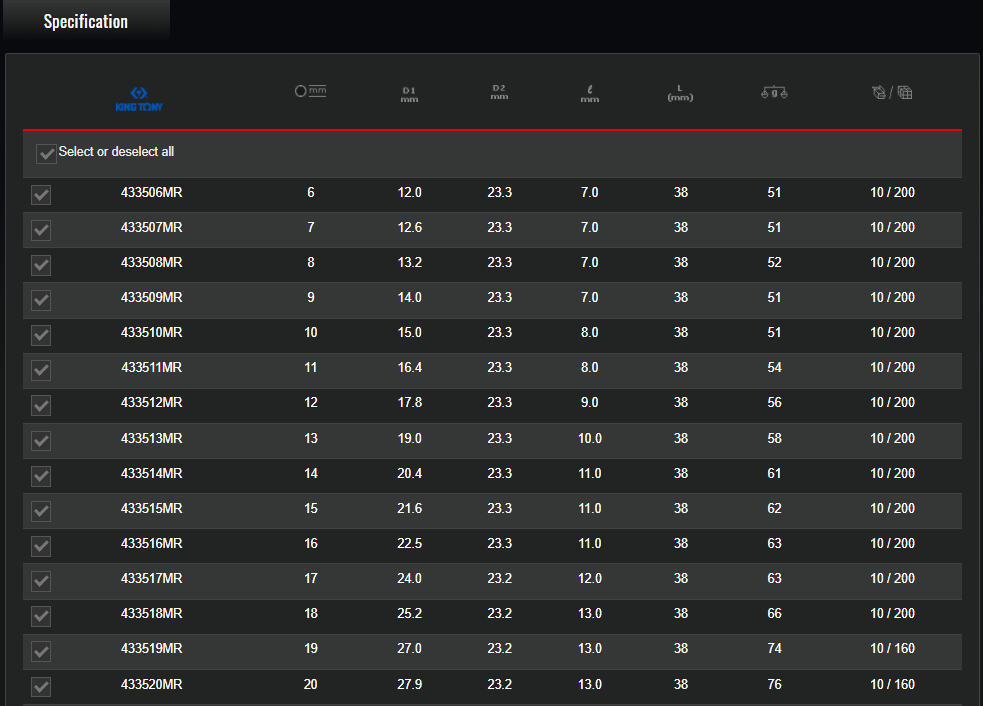Click D2 value 23.2 in 433517MR row
983x706 pixels.
(500, 579)
